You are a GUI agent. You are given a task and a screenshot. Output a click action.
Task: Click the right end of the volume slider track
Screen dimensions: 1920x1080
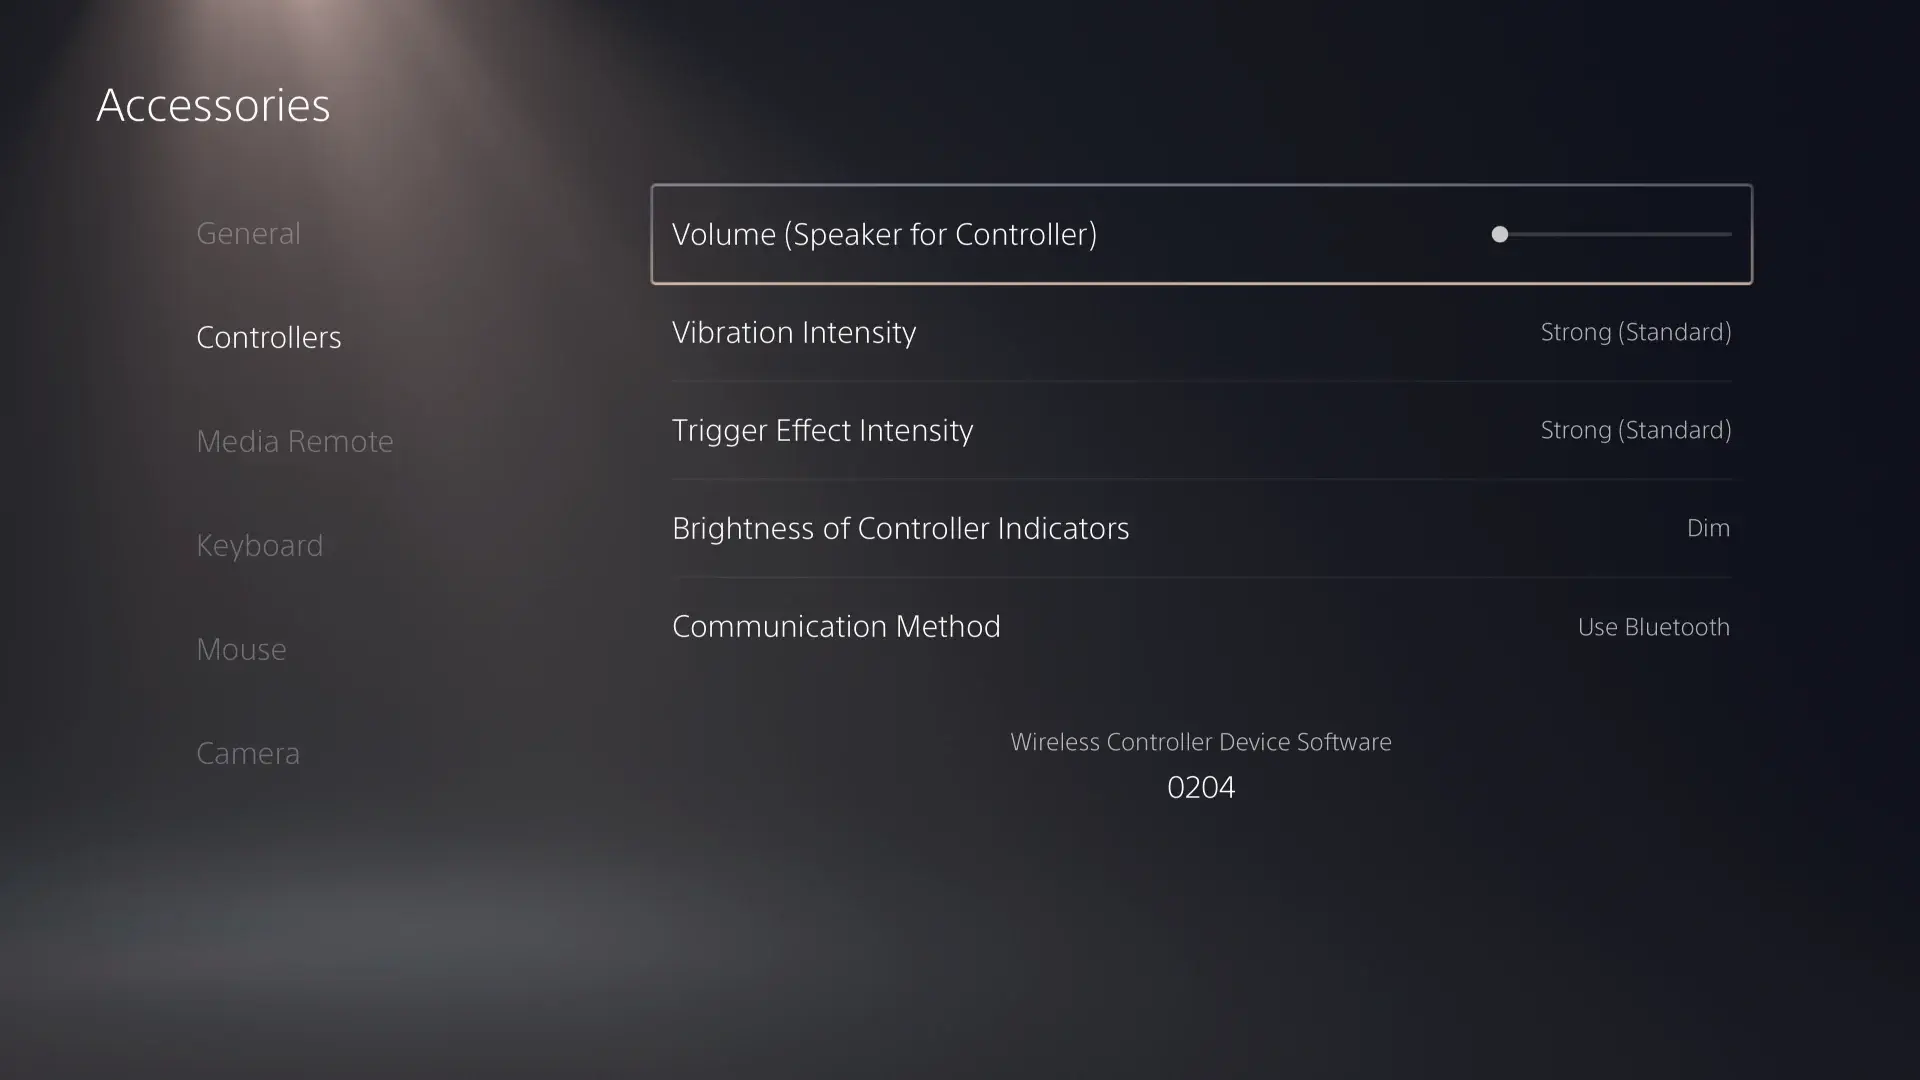[1727, 234]
